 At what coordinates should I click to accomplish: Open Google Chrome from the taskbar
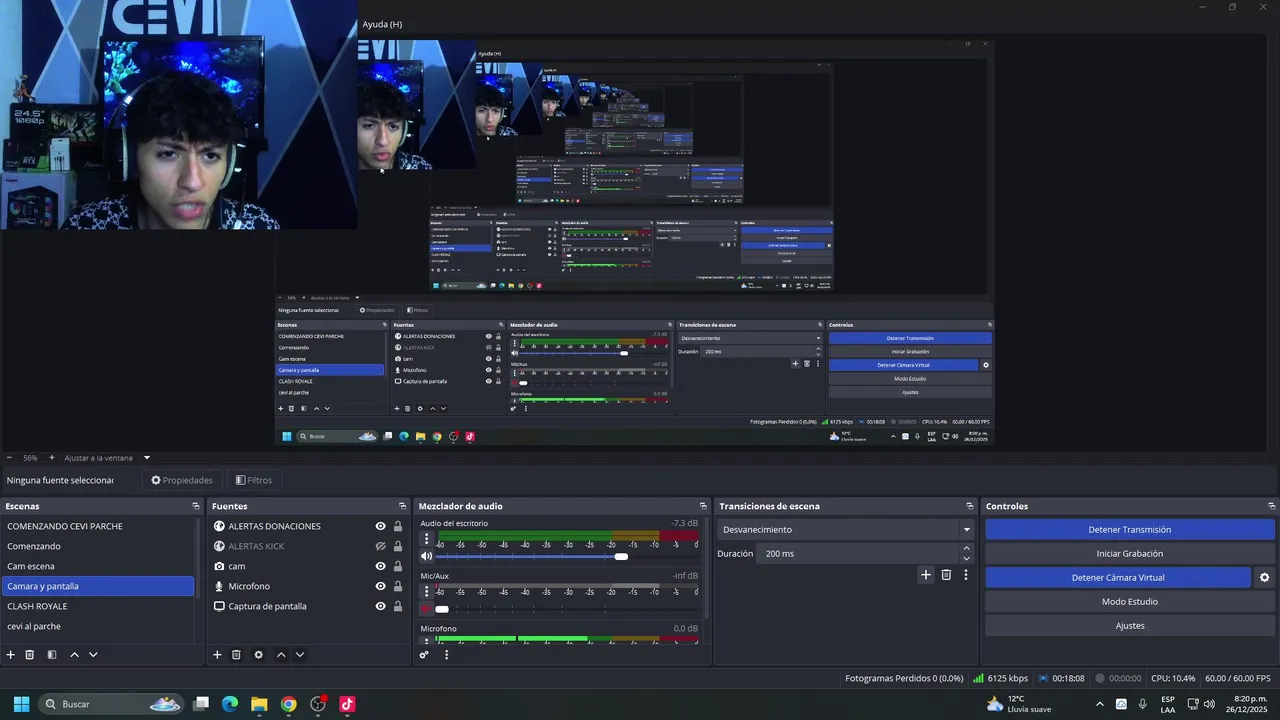[288, 704]
